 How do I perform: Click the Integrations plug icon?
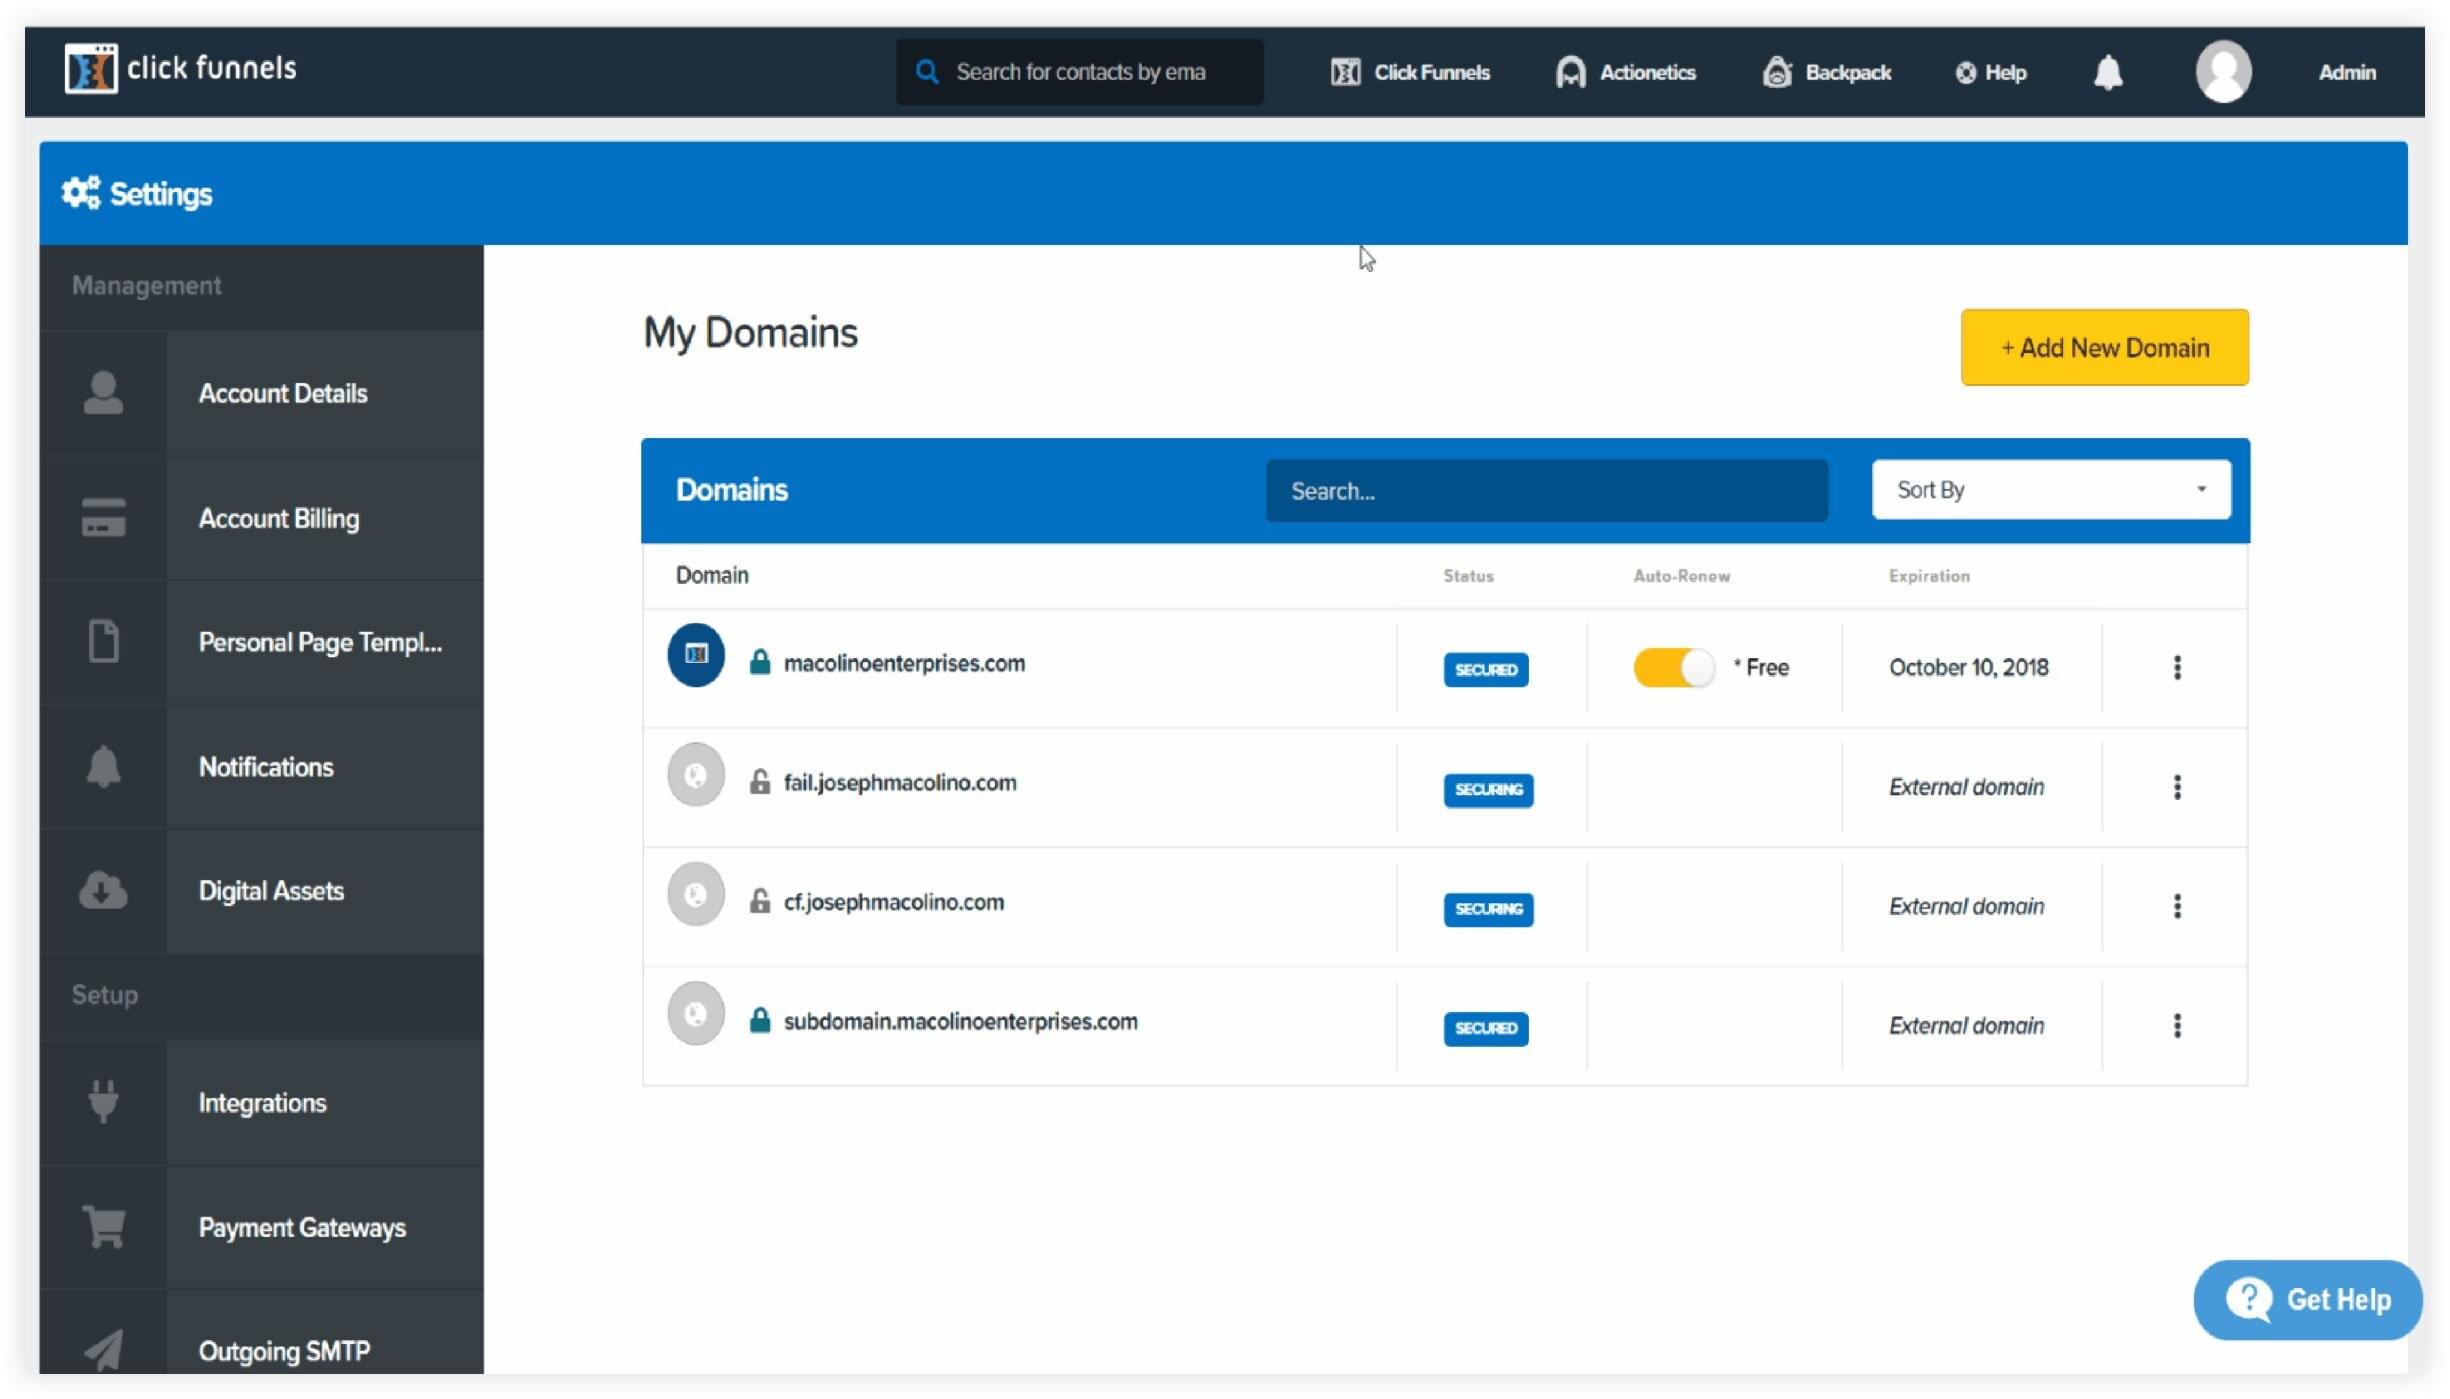[x=103, y=1101]
